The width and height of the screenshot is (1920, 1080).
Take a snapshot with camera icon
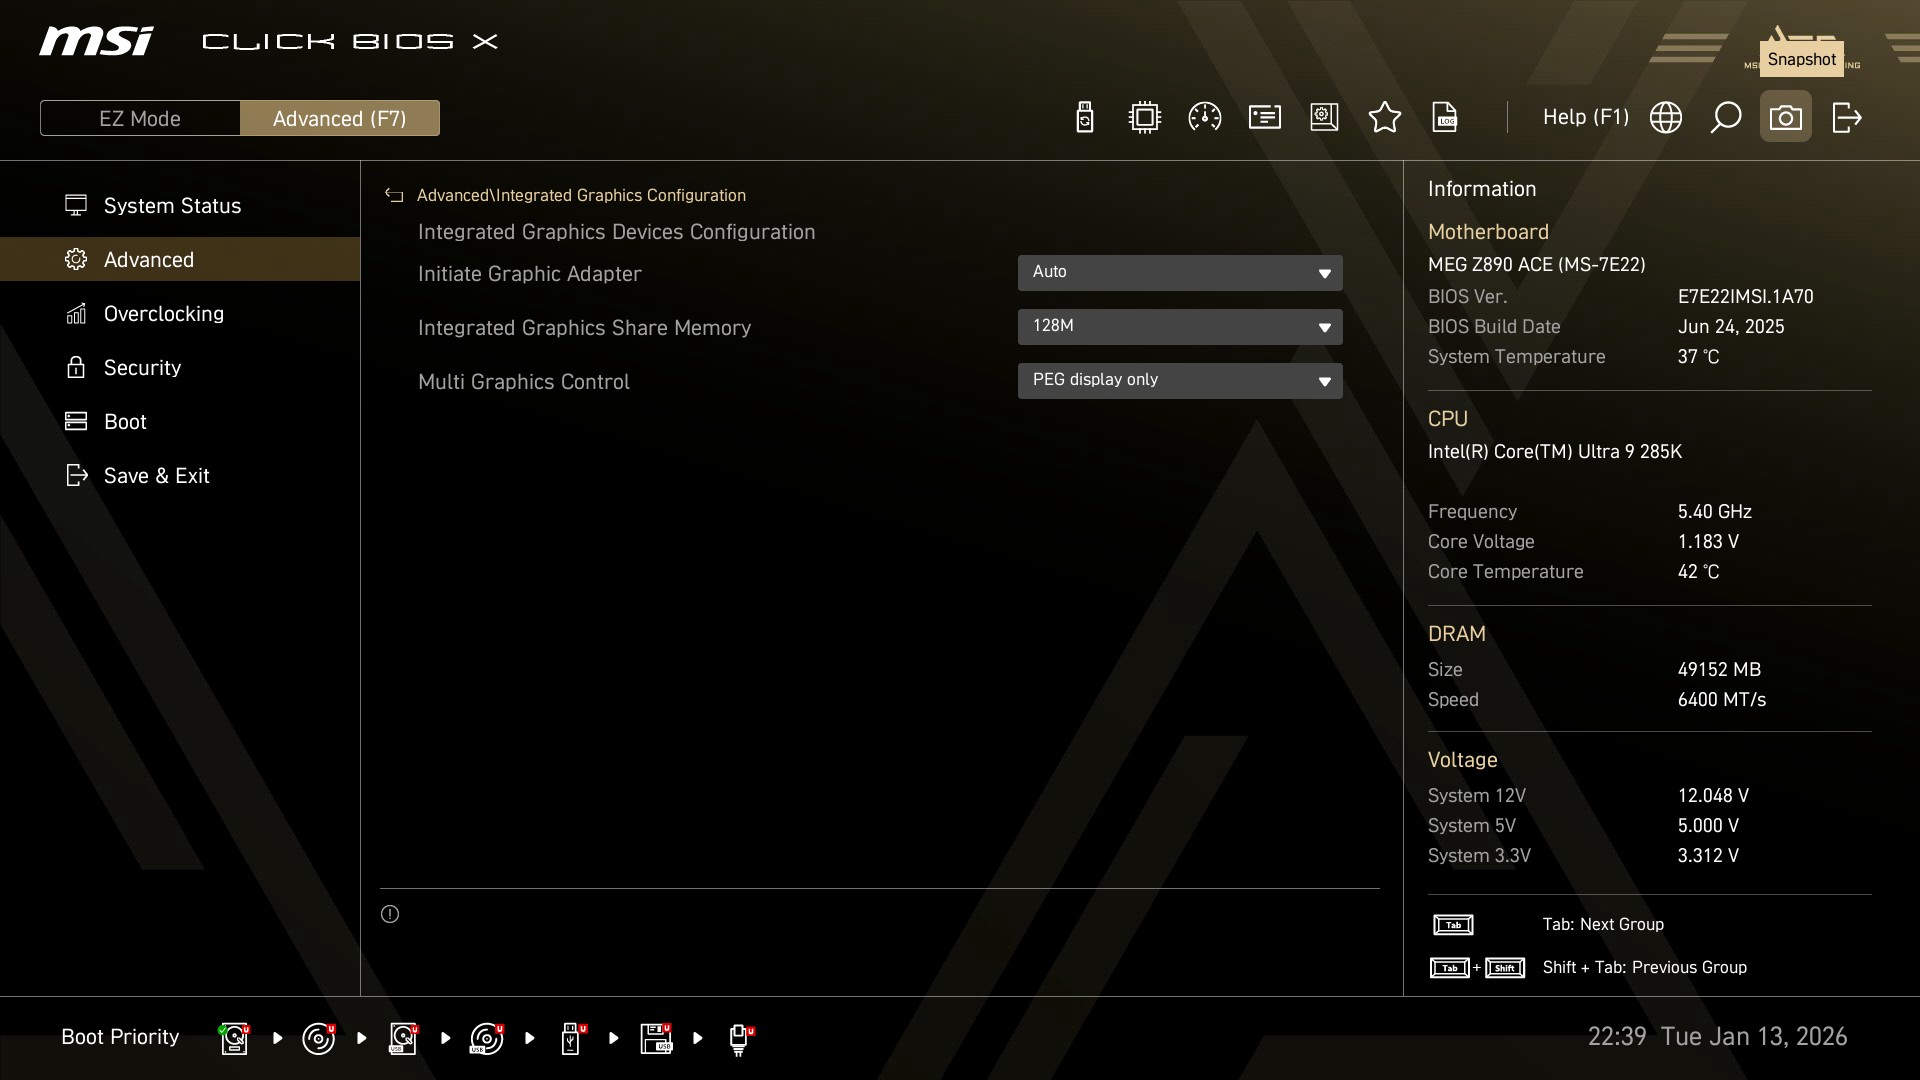click(x=1785, y=118)
